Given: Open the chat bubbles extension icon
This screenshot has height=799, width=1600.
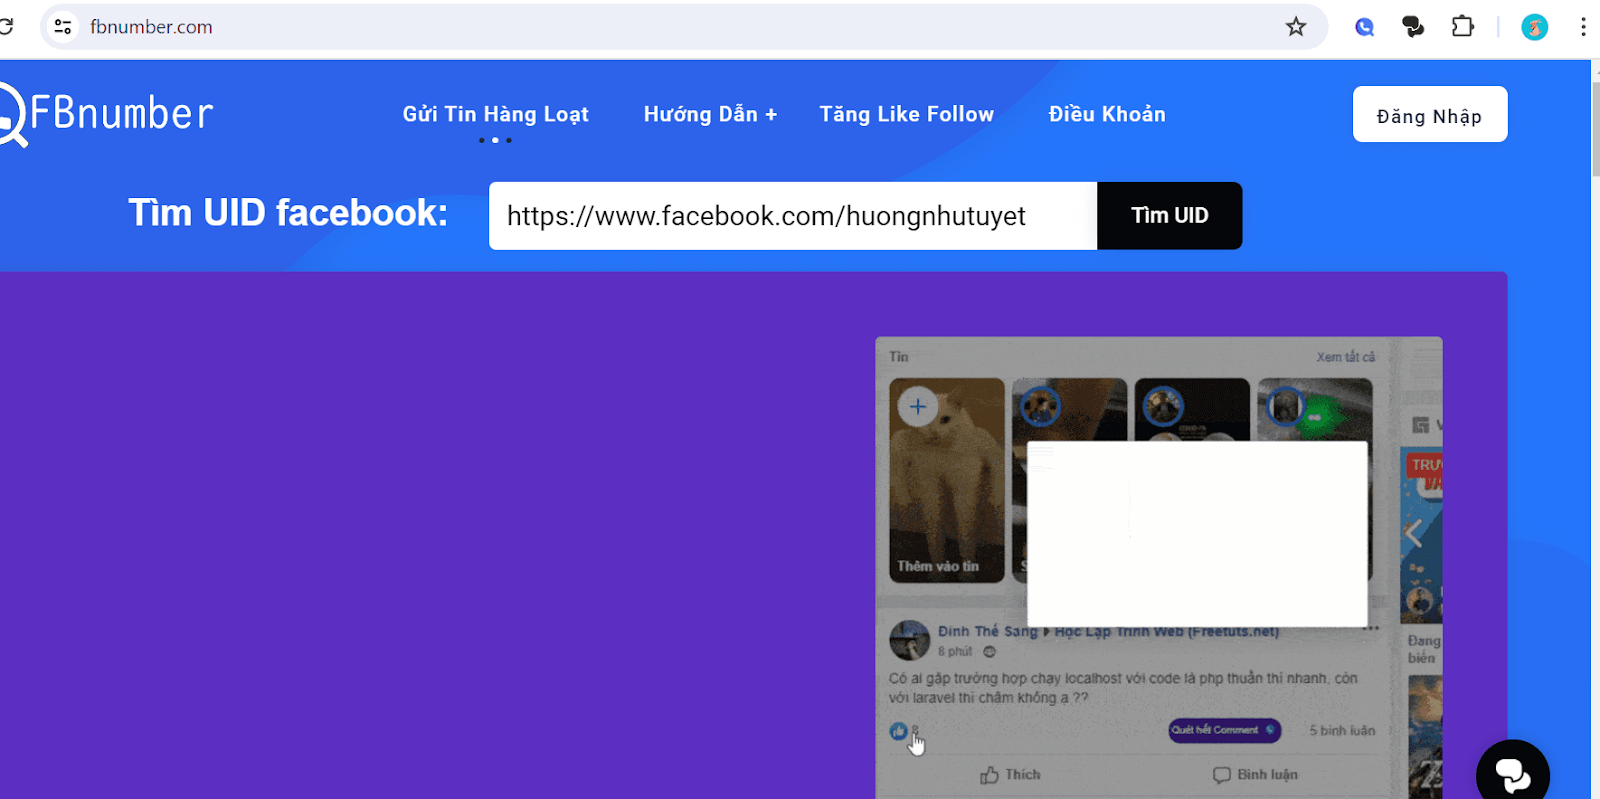Looking at the screenshot, I should (x=1413, y=27).
